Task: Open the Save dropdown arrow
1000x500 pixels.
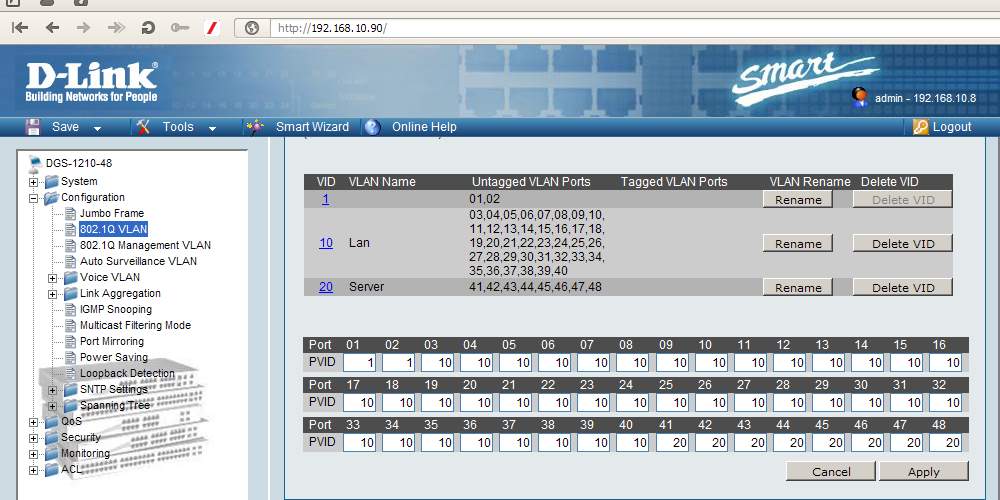Action: click(x=98, y=128)
